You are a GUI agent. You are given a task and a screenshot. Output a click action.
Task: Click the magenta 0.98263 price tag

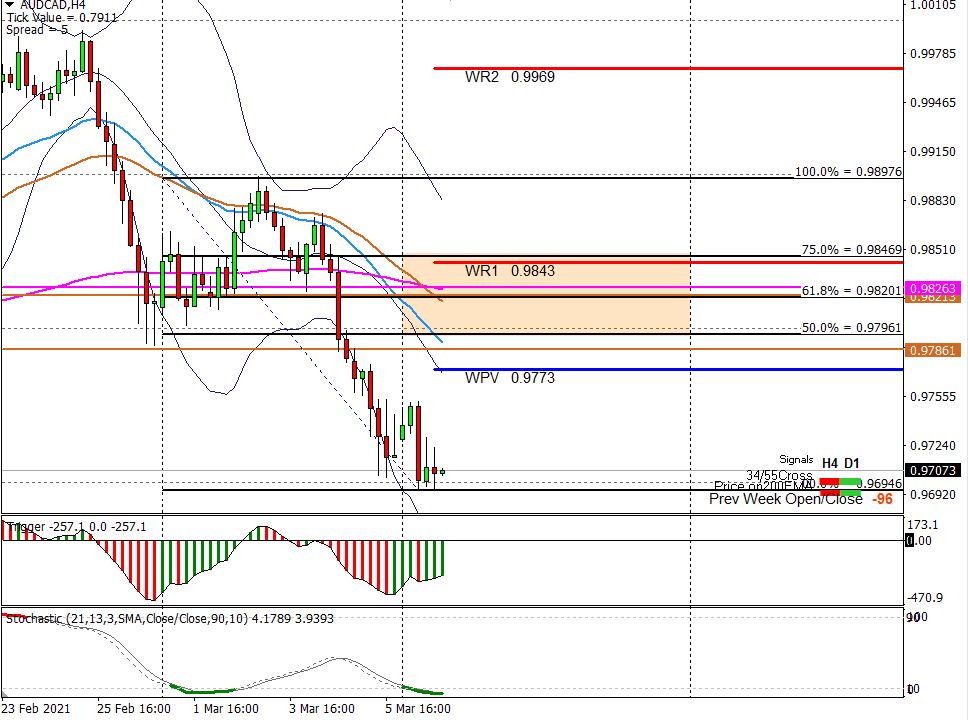pos(935,288)
